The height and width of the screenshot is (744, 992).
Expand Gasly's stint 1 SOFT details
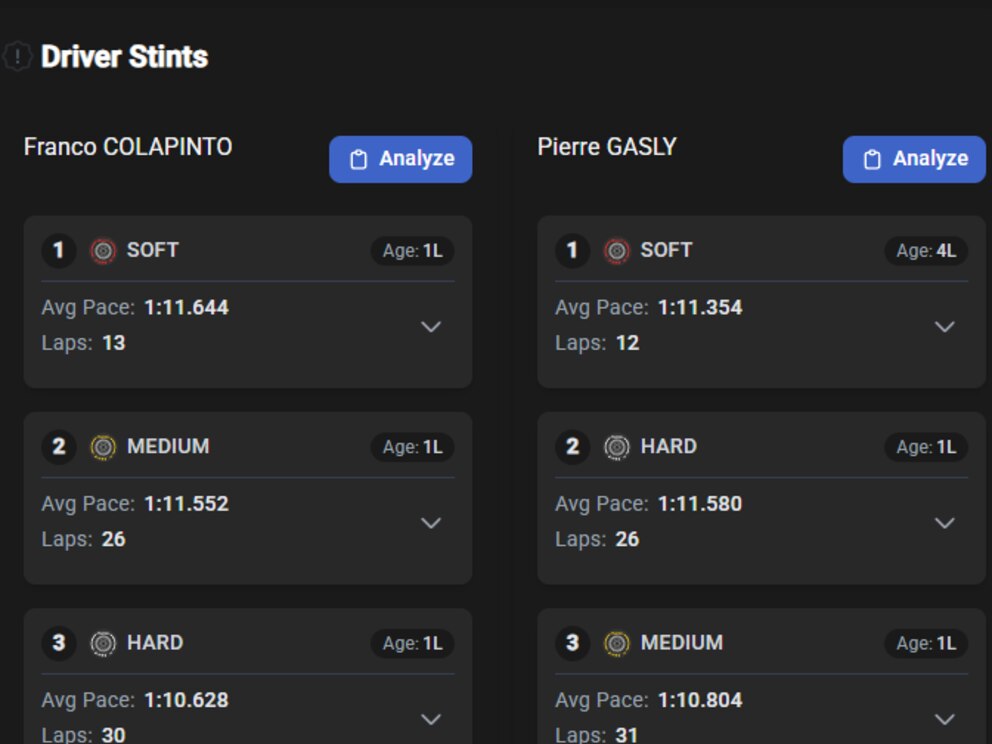[x=945, y=327]
